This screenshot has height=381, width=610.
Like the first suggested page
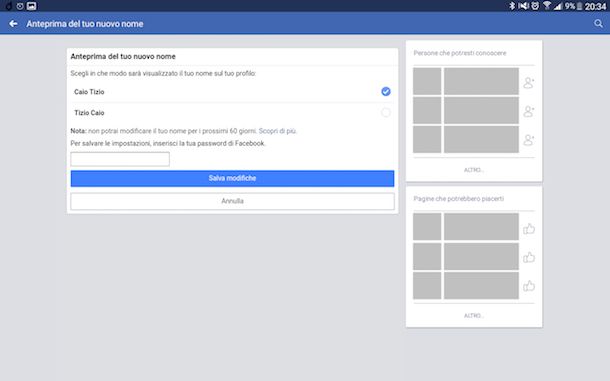pos(529,228)
